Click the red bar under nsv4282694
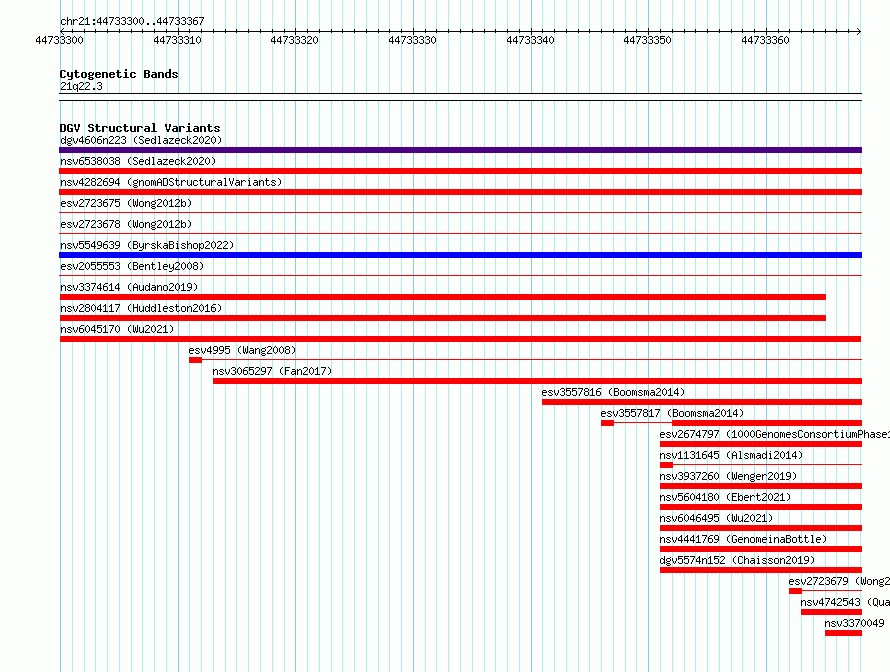The height and width of the screenshot is (672, 890). pos(460,192)
